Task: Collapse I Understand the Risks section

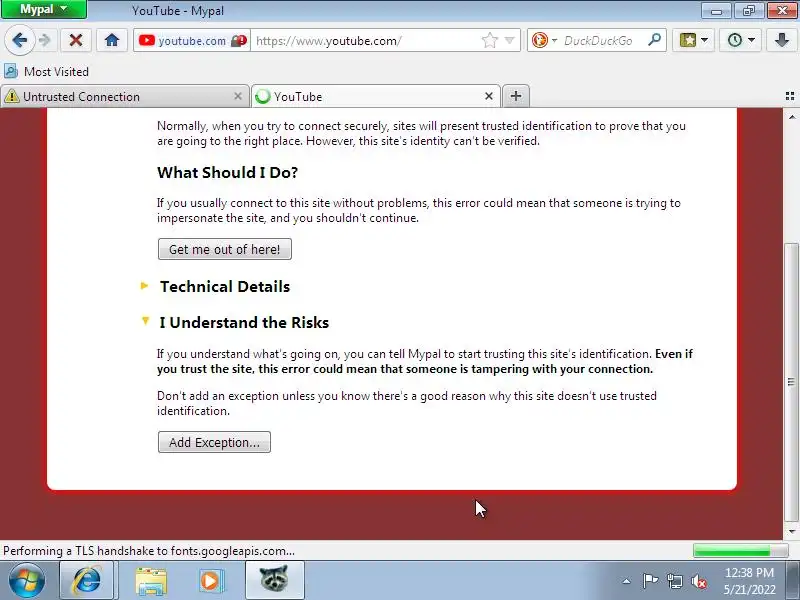Action: click(x=235, y=322)
